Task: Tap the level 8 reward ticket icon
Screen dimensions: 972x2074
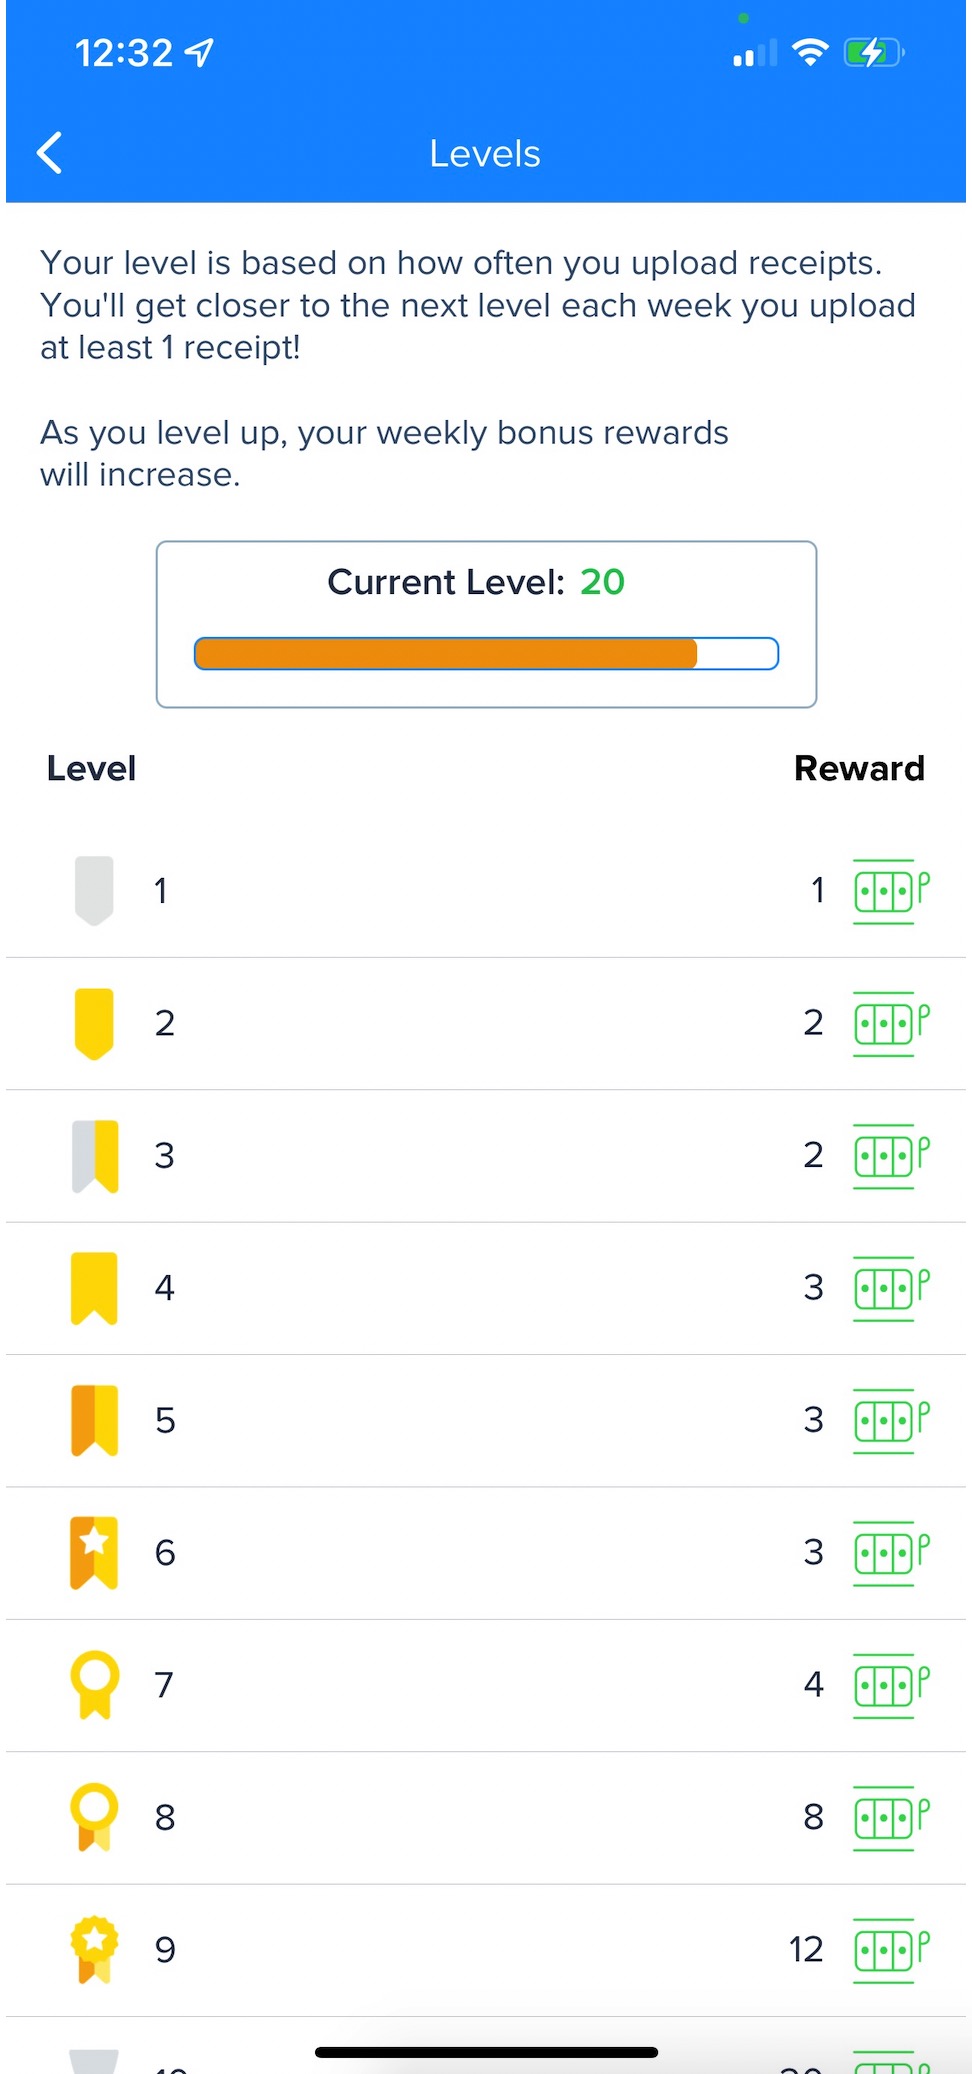Action: (x=890, y=1817)
